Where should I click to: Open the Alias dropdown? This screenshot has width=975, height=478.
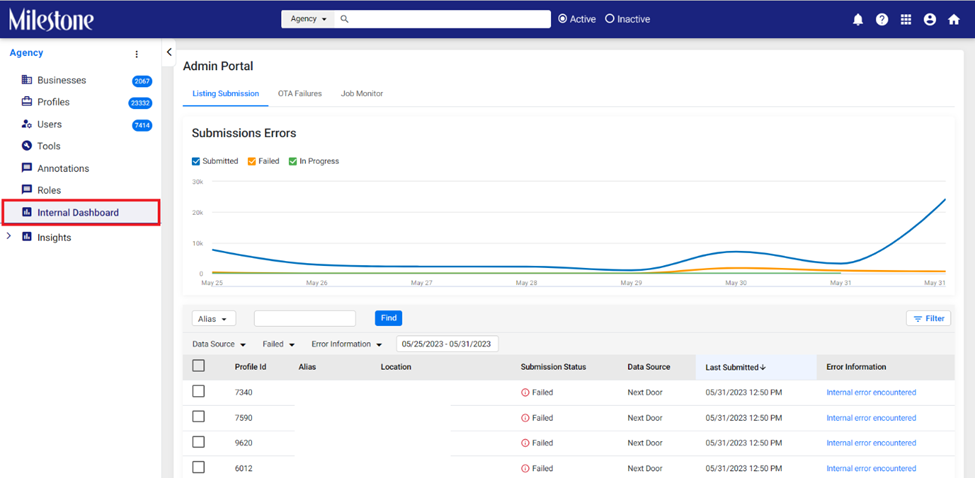tap(212, 319)
